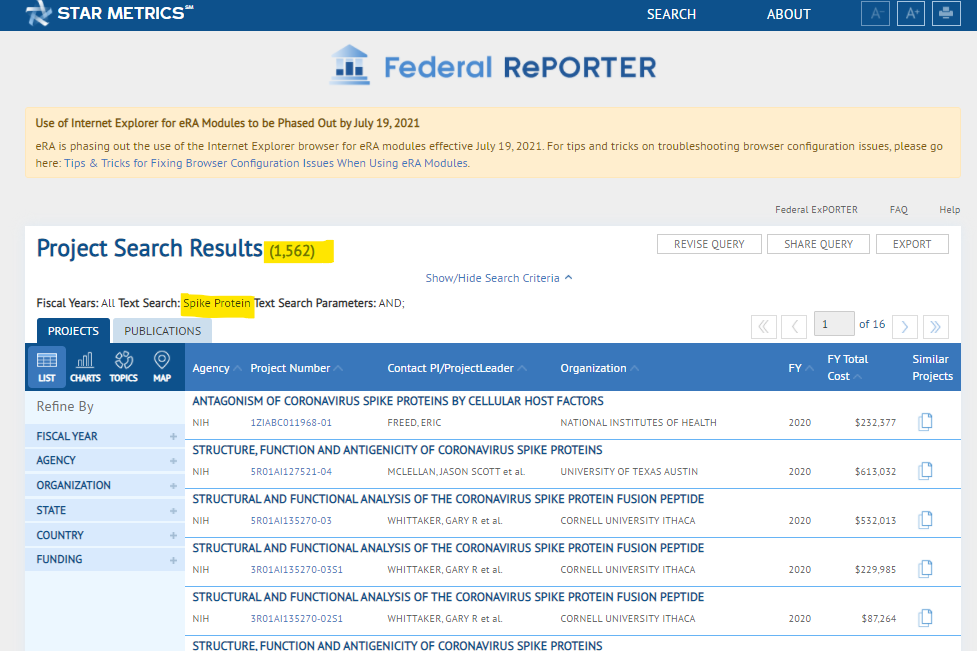Open project number 1ZIABC011968-01
This screenshot has width=977, height=651.
tap(291, 422)
